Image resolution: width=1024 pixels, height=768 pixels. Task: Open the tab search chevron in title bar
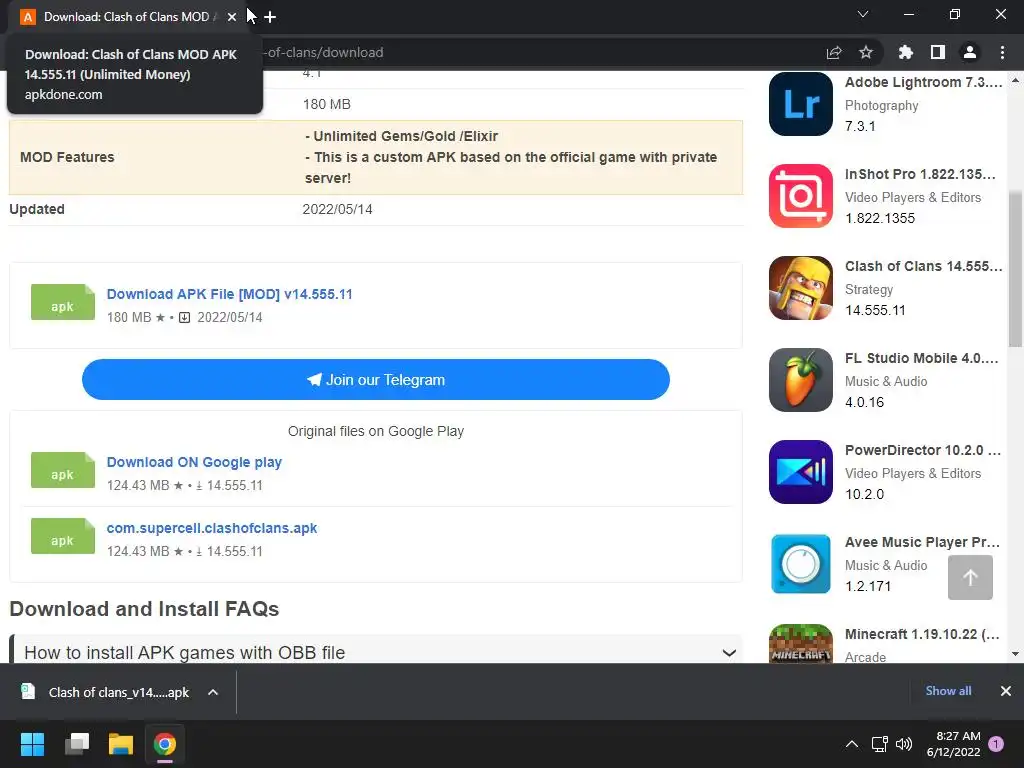[x=863, y=14]
